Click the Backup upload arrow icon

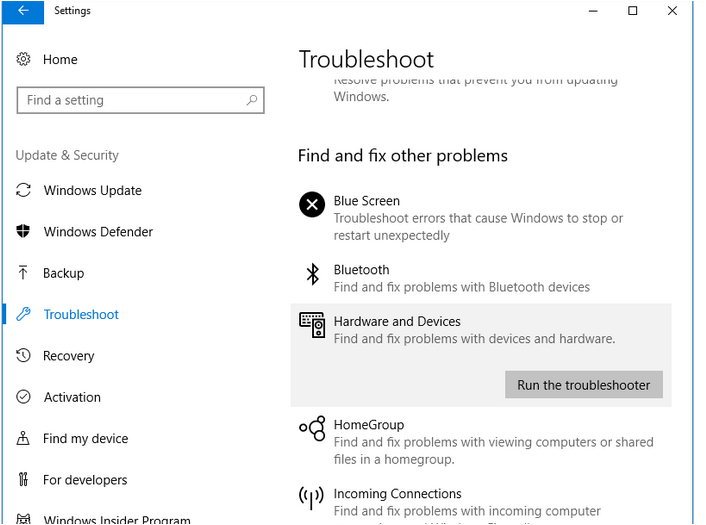pos(24,273)
